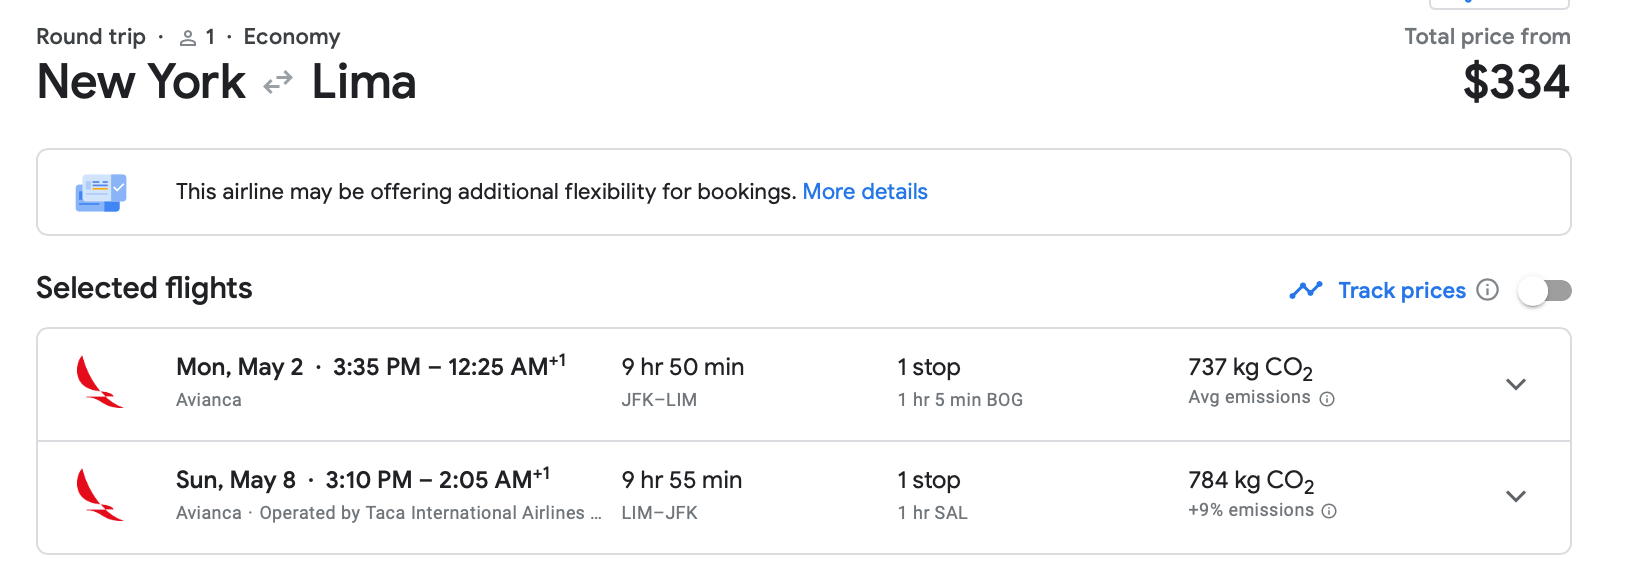The height and width of the screenshot is (578, 1626).
Task: Expand the Mon, May 2 flight details
Action: pyautogui.click(x=1516, y=384)
